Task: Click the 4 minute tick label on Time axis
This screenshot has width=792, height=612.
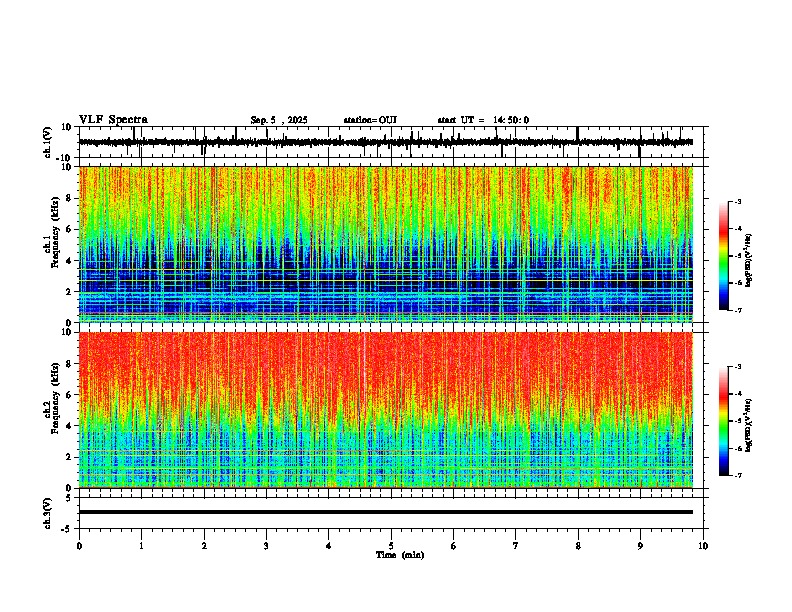Action: [329, 546]
